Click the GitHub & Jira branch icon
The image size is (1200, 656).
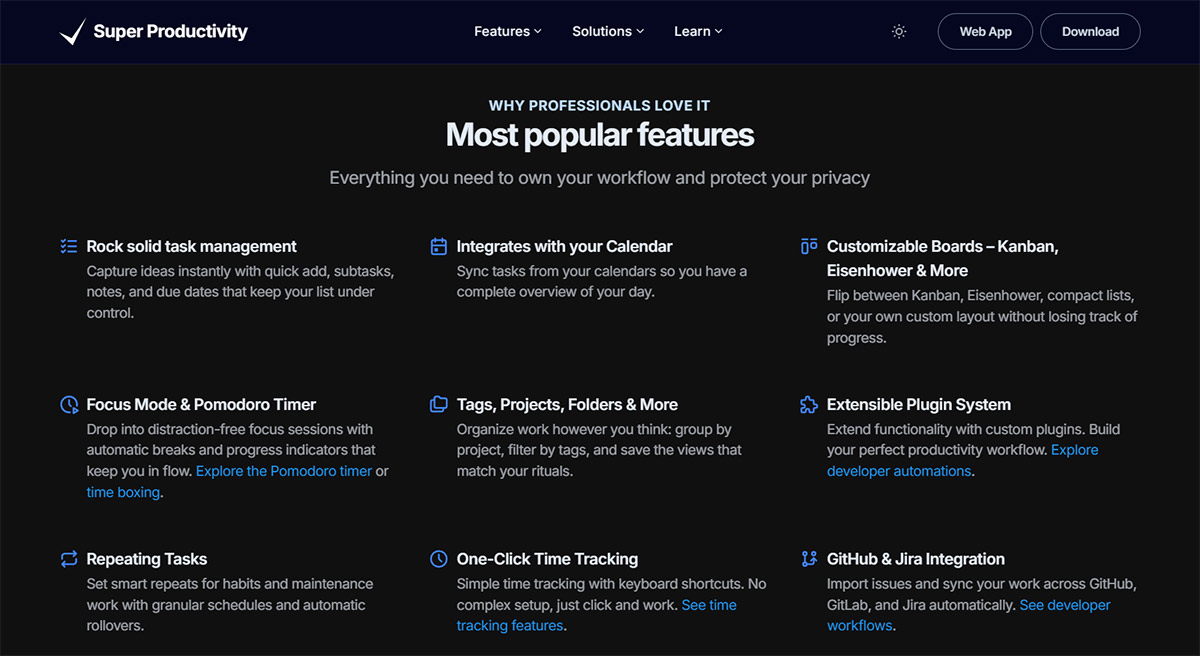tap(809, 559)
